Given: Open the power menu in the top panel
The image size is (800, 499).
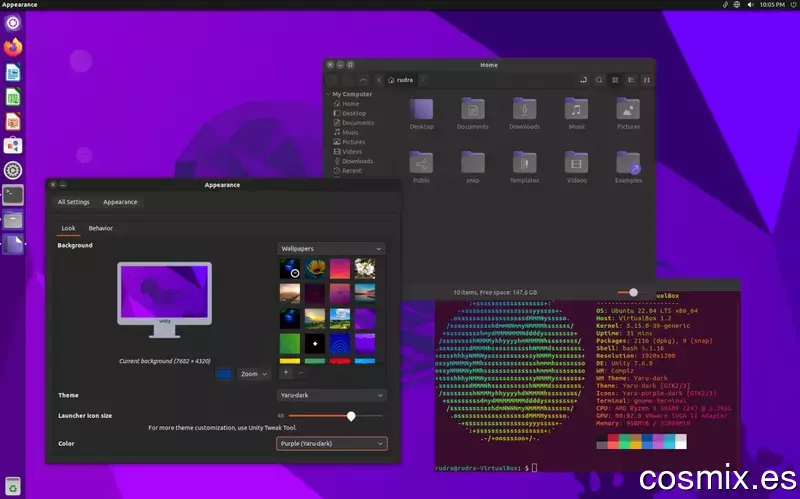Looking at the screenshot, I should click(794, 5).
